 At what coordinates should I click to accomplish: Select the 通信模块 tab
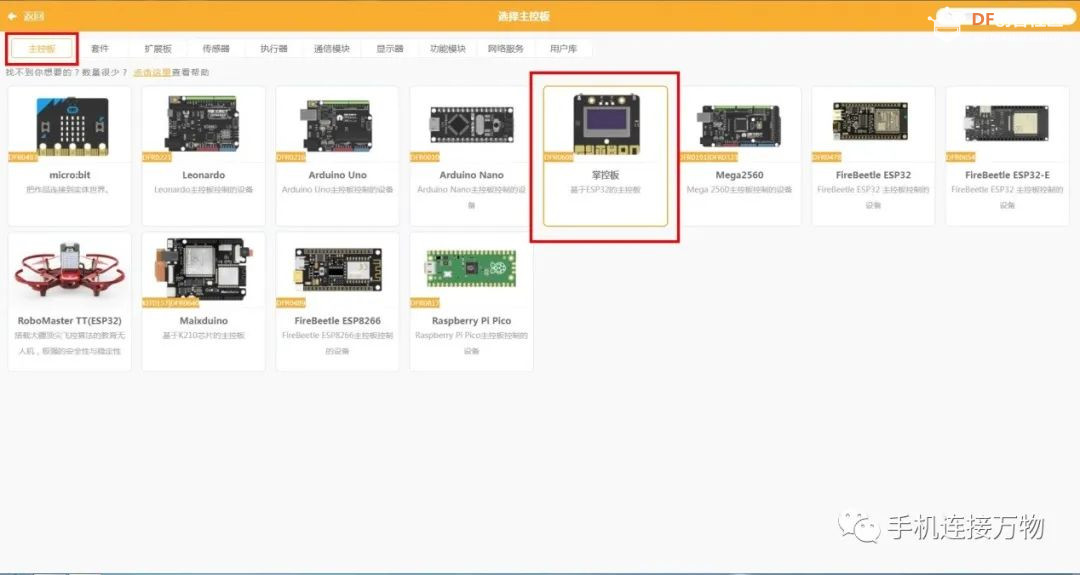pyautogui.click(x=332, y=49)
